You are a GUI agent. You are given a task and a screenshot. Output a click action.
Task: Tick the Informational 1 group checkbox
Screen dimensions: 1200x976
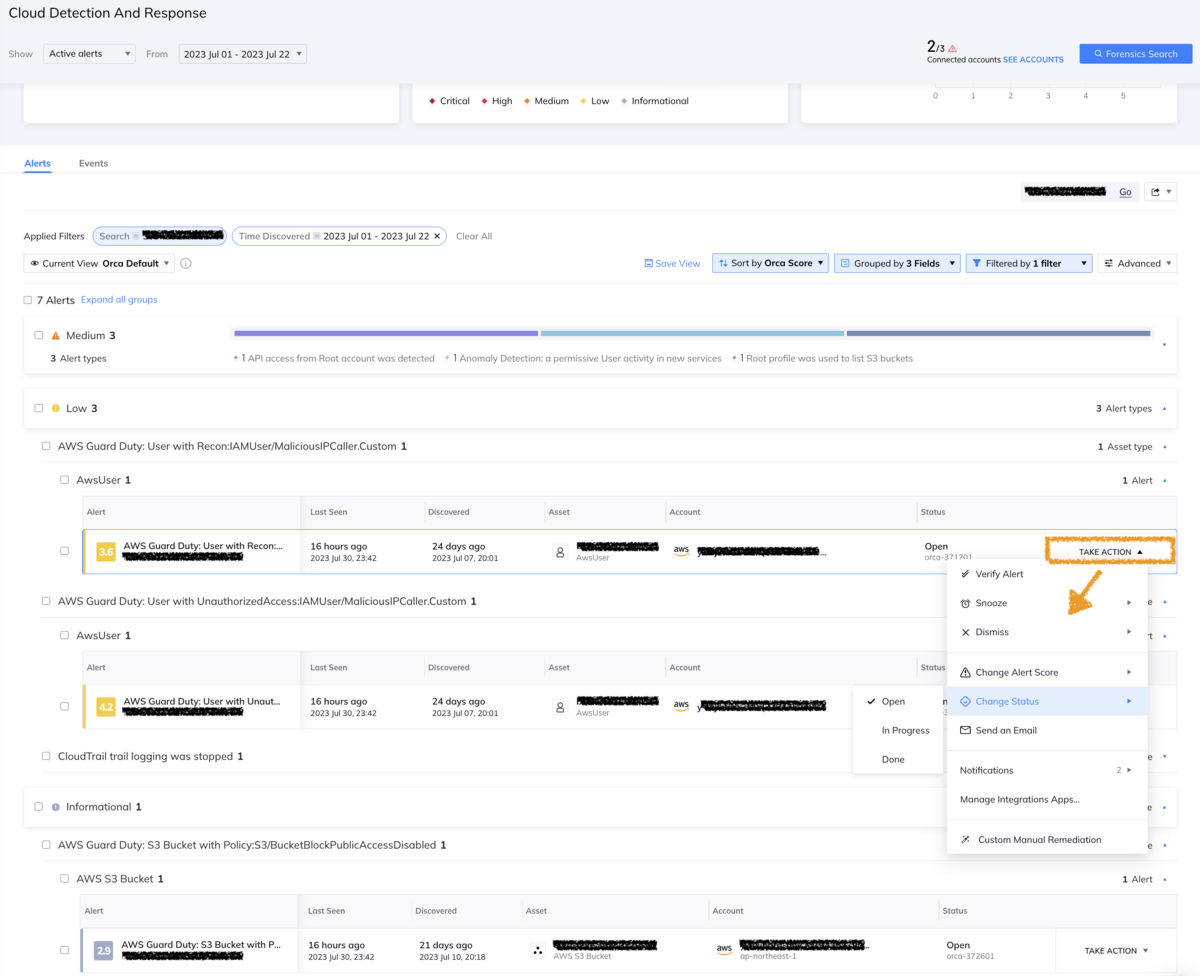click(39, 807)
